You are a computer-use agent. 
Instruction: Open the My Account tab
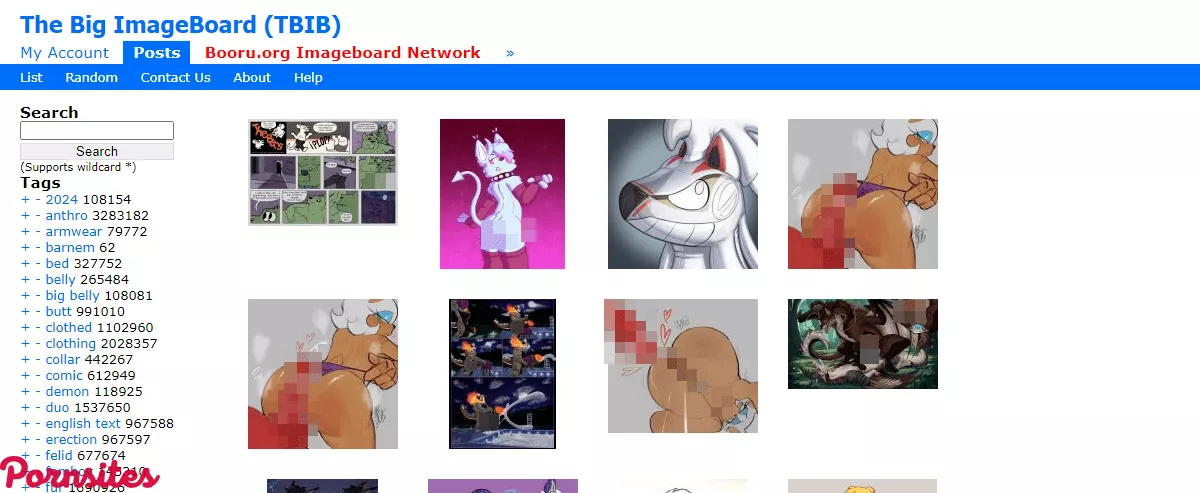click(65, 53)
